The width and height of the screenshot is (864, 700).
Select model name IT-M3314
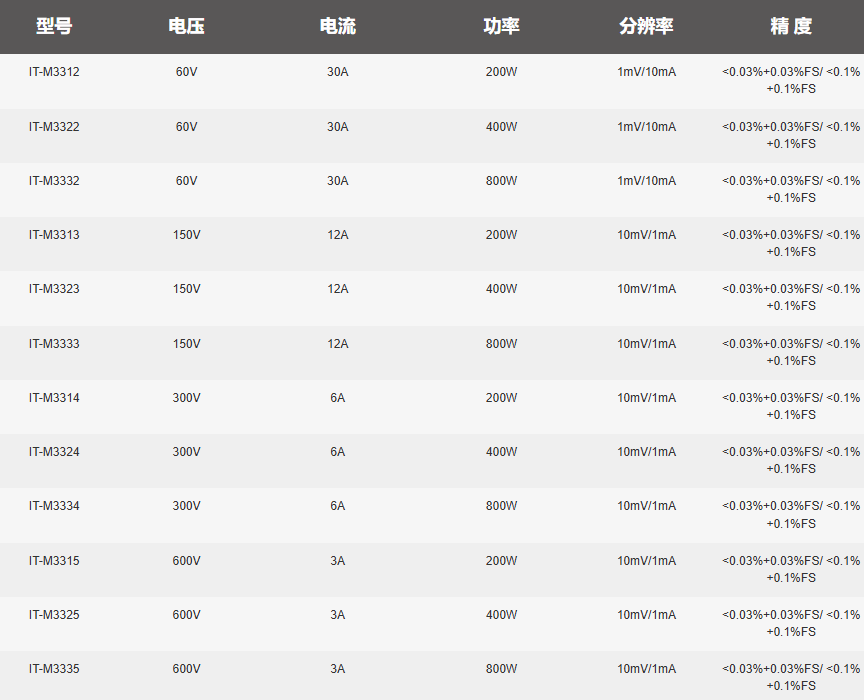54,398
